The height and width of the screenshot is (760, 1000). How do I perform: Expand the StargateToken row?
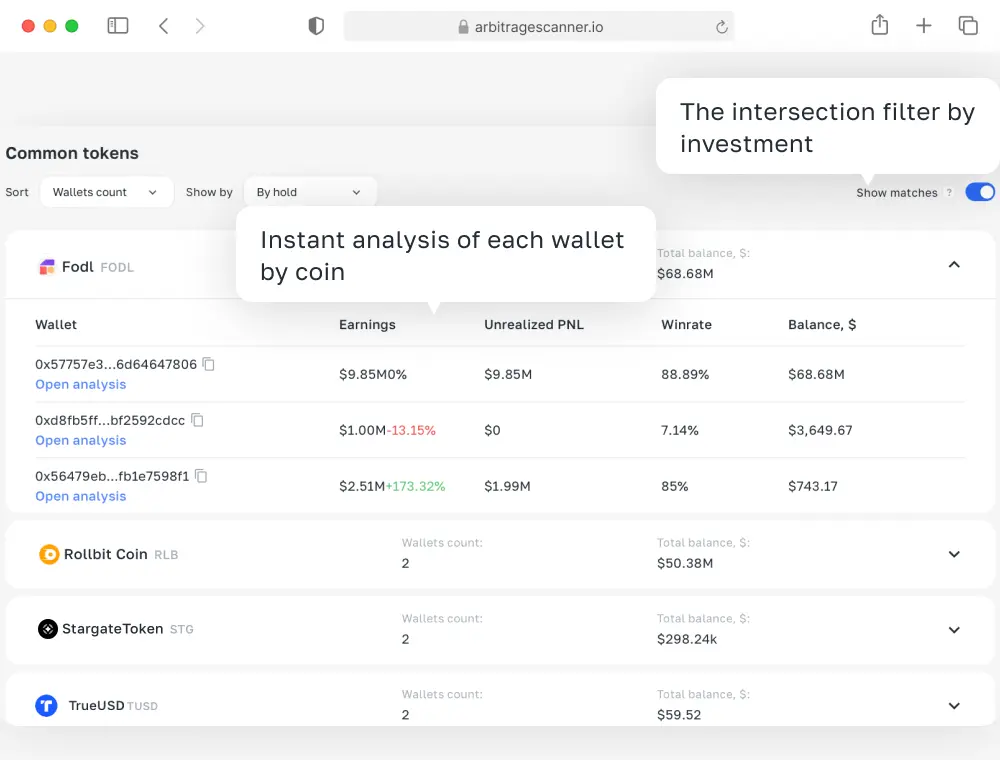[954, 630]
